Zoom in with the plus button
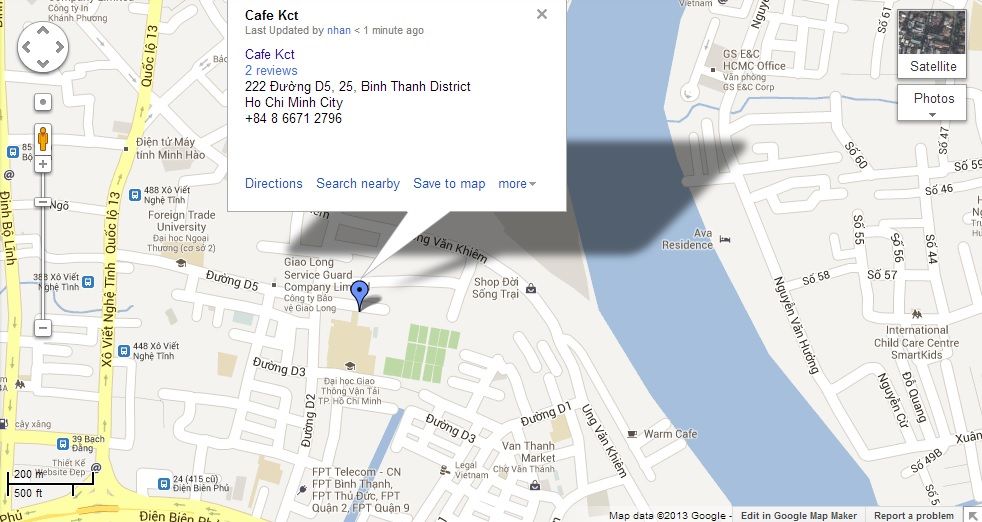 (x=43, y=164)
